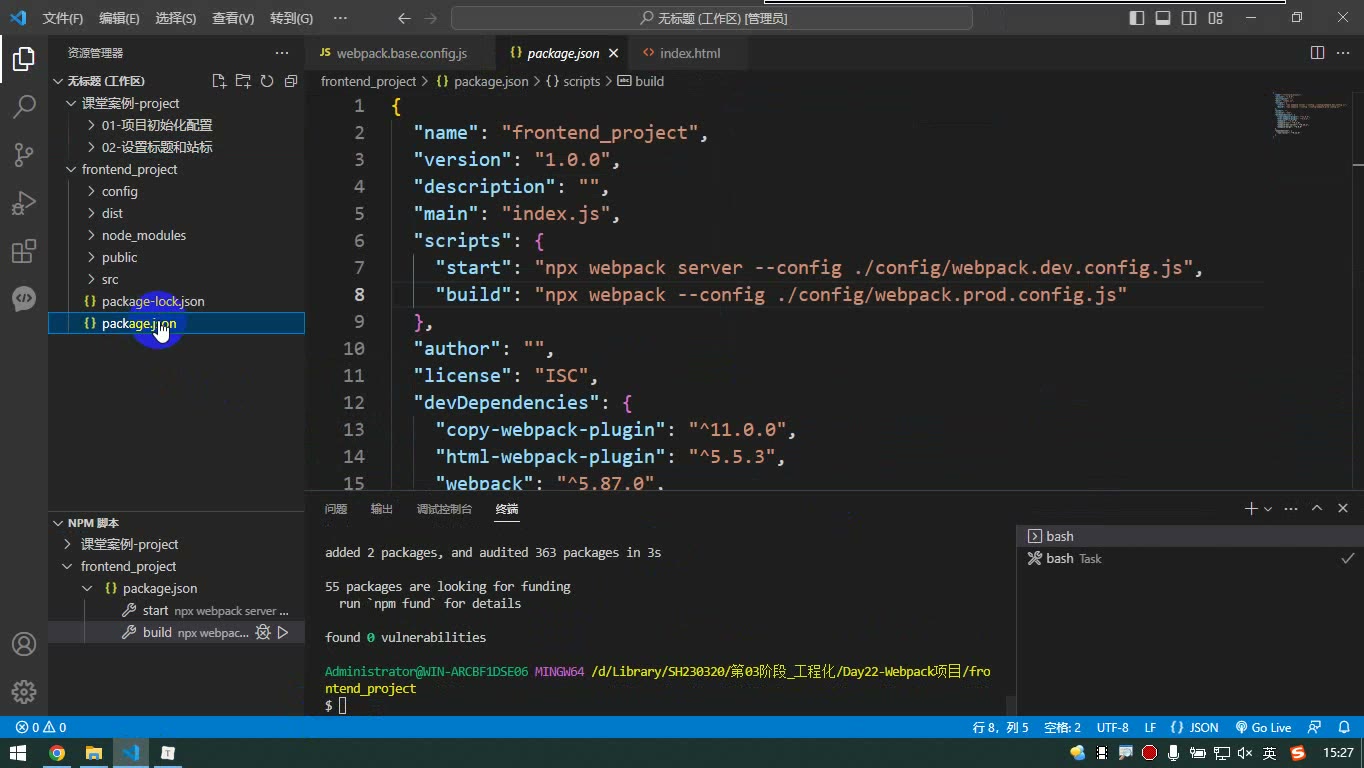This screenshot has height=768, width=1364.
Task: Click the New File icon in explorer
Action: (219, 81)
